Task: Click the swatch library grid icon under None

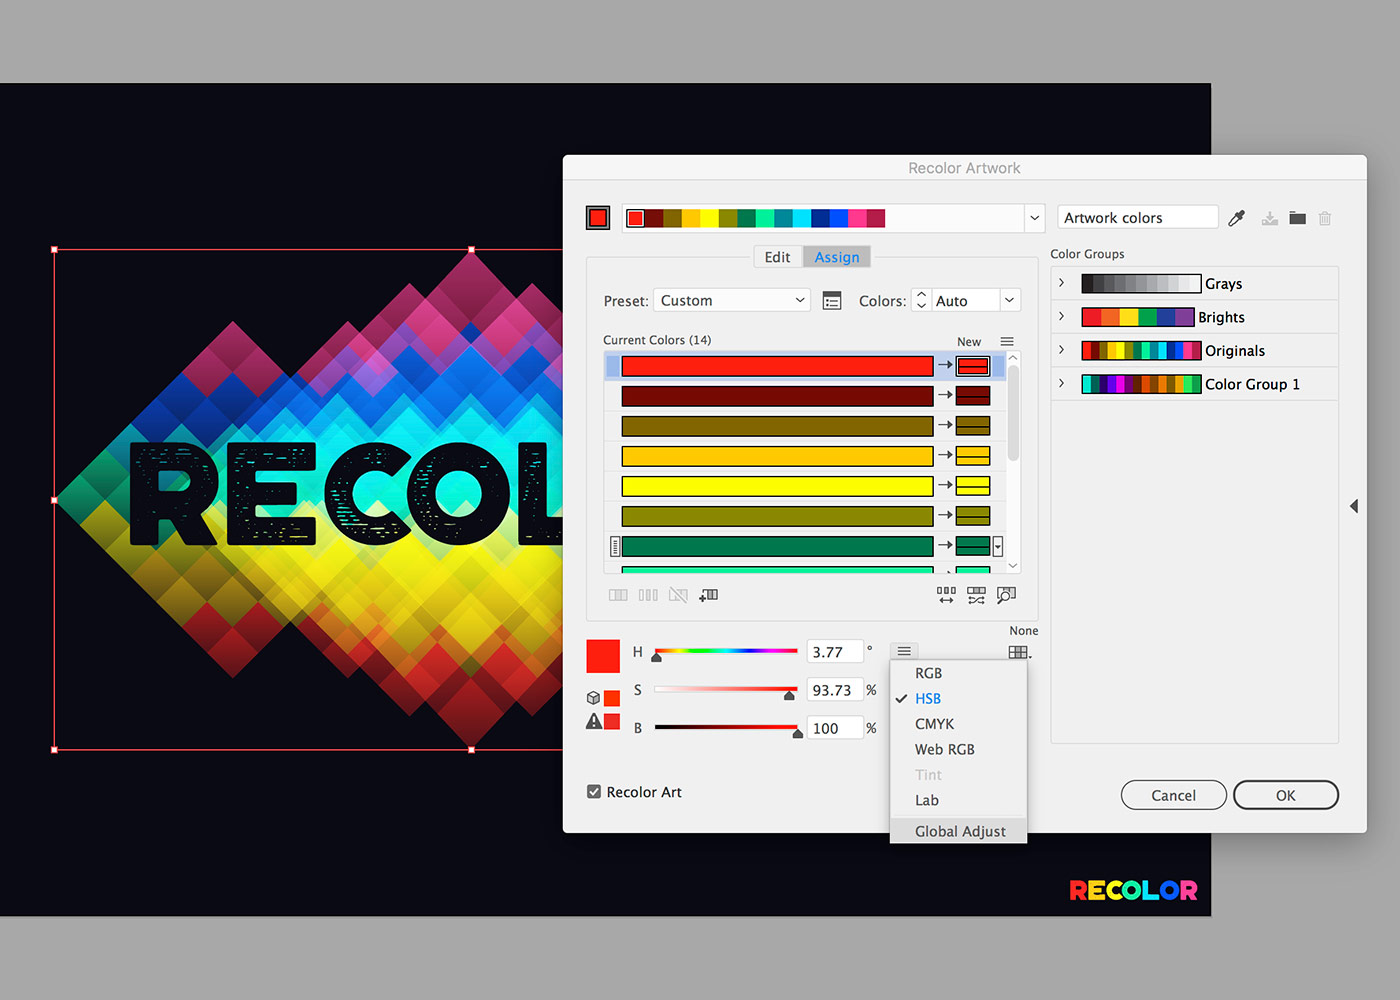Action: pos(1019,652)
